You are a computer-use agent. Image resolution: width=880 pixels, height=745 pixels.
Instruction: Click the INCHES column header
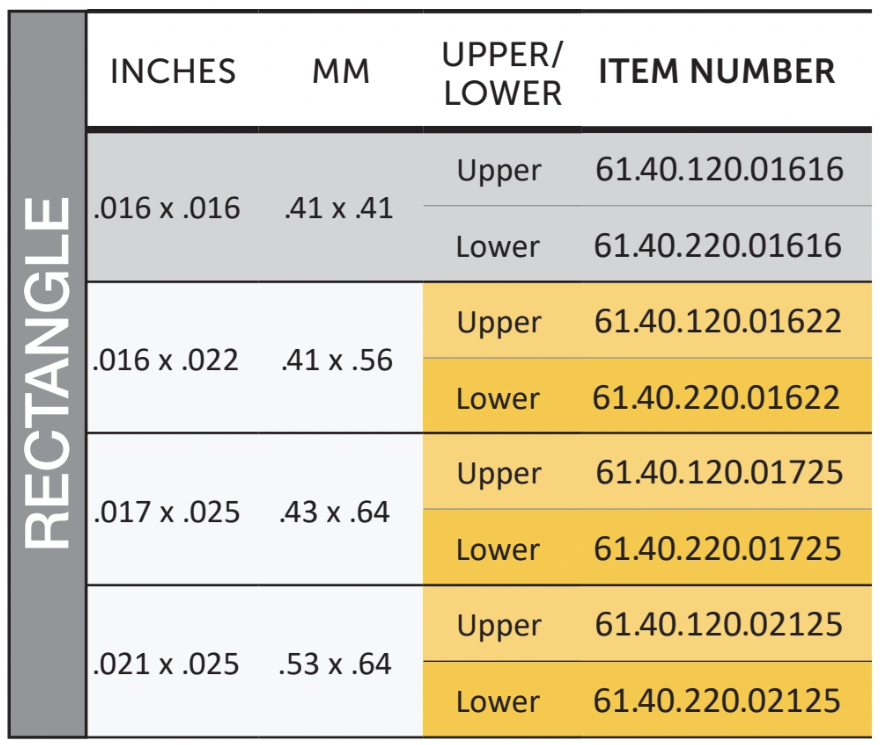click(173, 71)
